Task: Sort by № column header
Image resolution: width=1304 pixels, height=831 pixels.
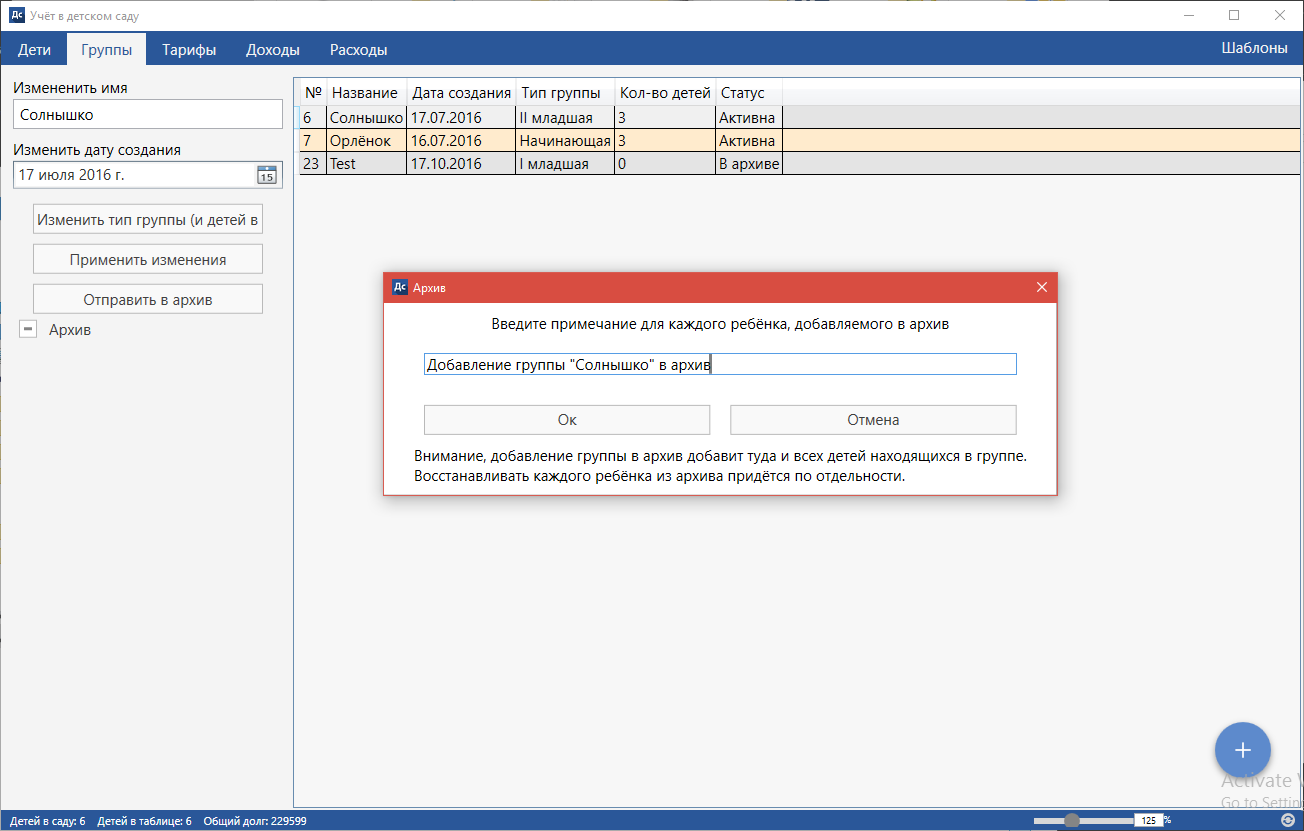Action: (x=313, y=92)
